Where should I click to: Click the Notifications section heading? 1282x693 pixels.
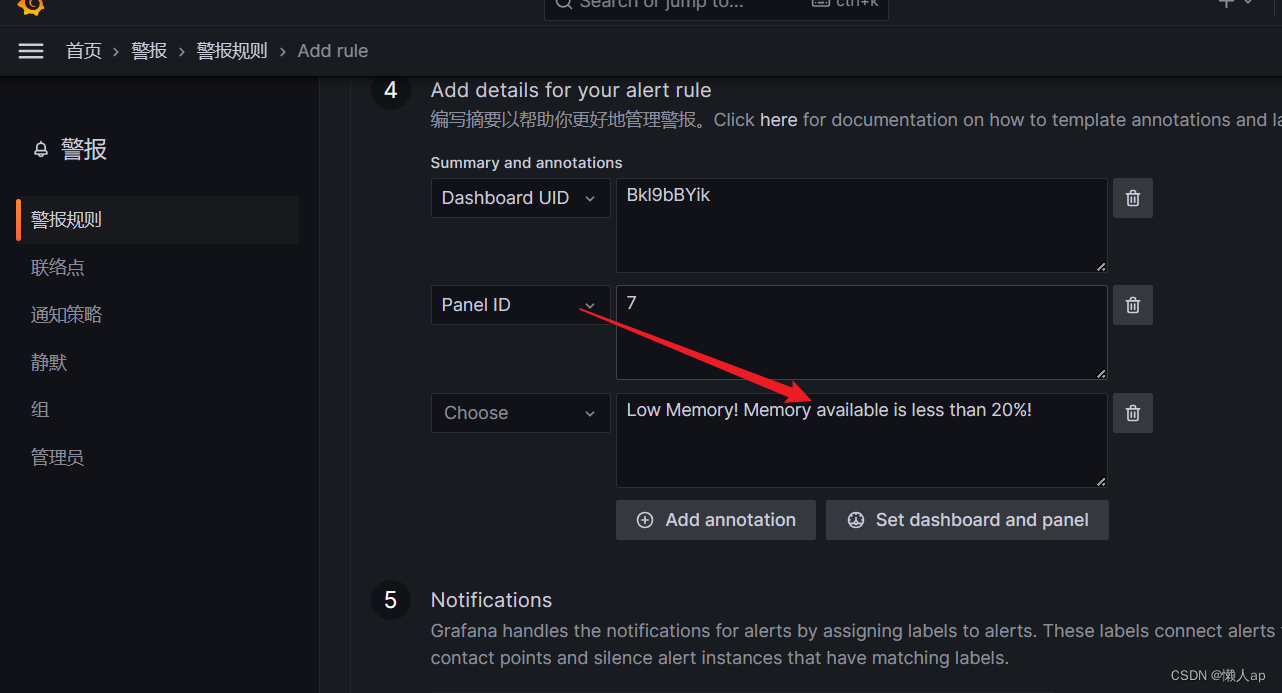[x=491, y=600]
